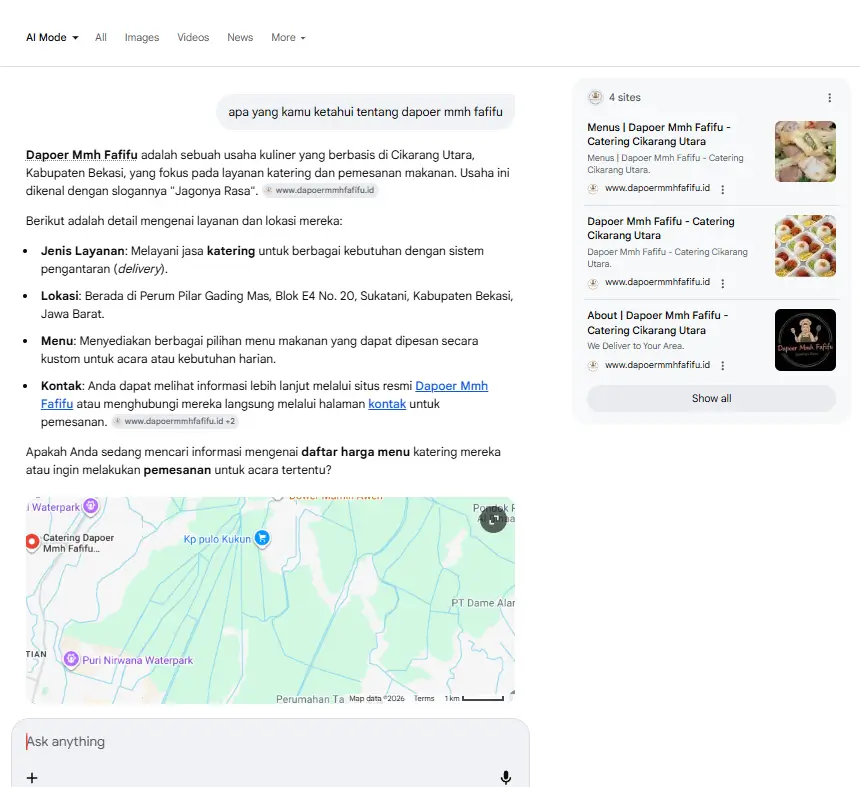860x787 pixels.
Task: Switch to the Videos tab
Action: [x=193, y=37]
